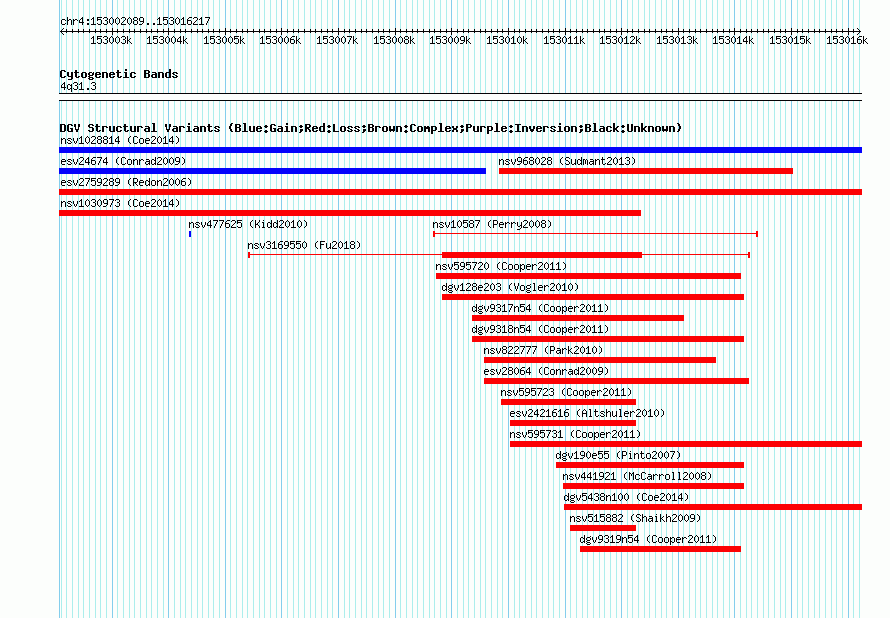This screenshot has height=618, width=890.
Task: Open nsv3169550 (Fu2018) variant label
Action: click(304, 245)
